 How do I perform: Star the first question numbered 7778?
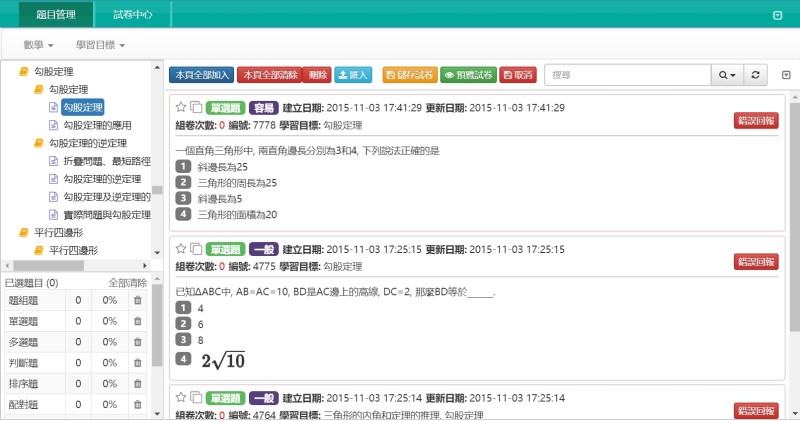pos(181,107)
